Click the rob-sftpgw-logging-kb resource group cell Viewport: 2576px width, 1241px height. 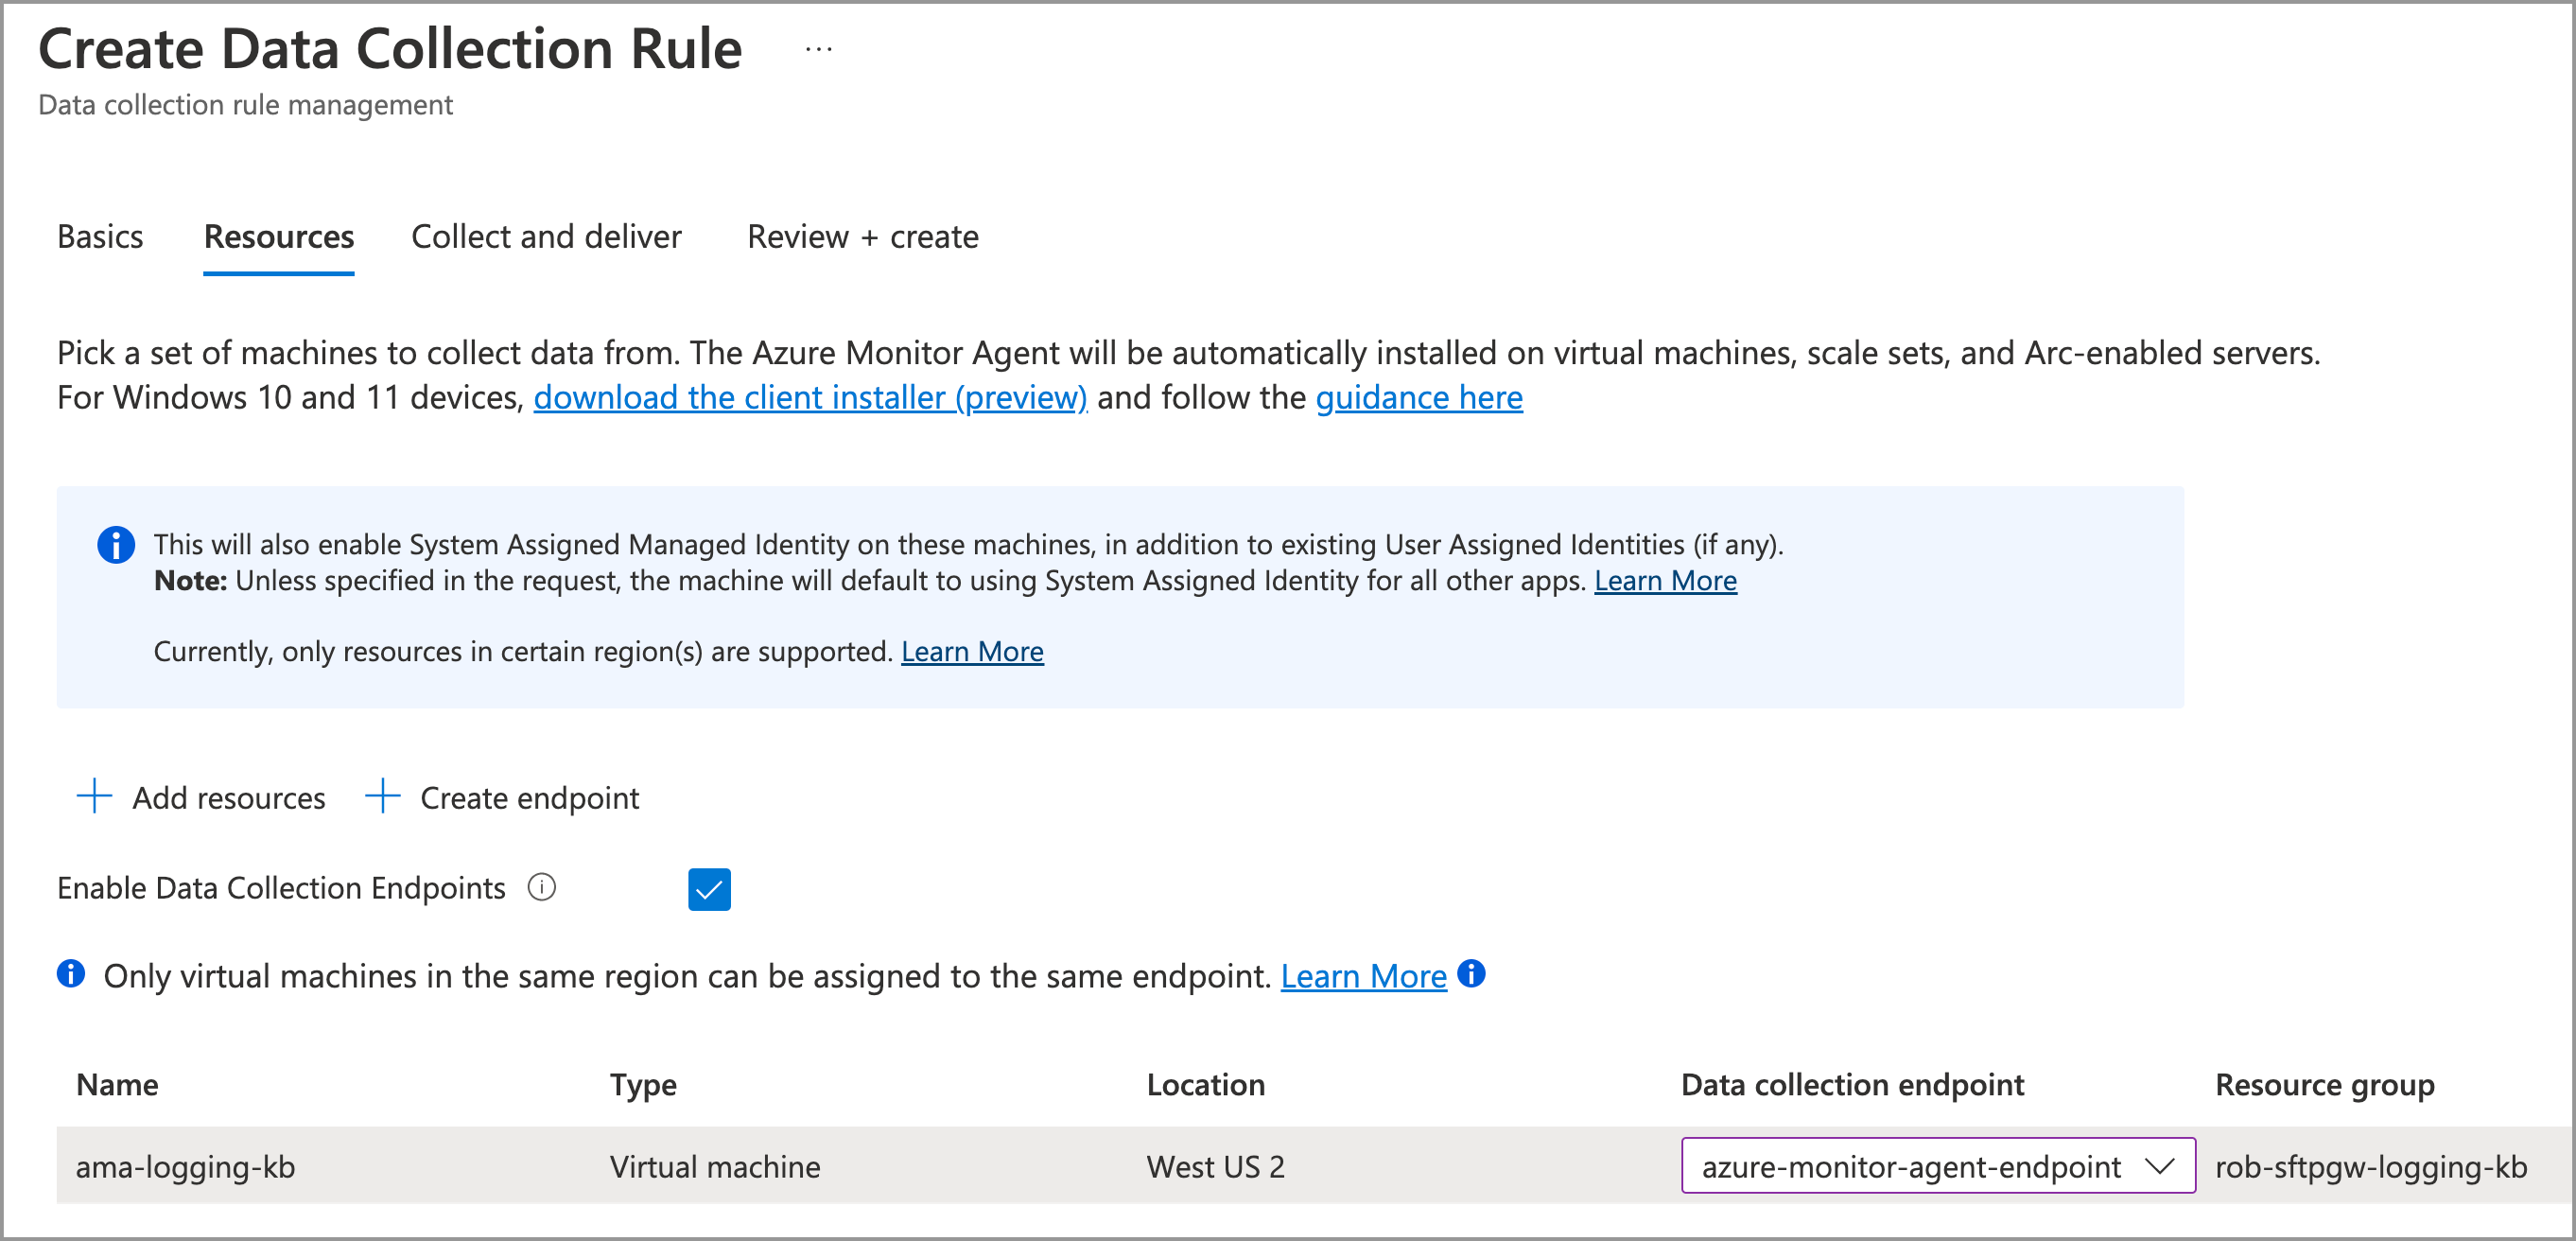pyautogui.click(x=2371, y=1167)
